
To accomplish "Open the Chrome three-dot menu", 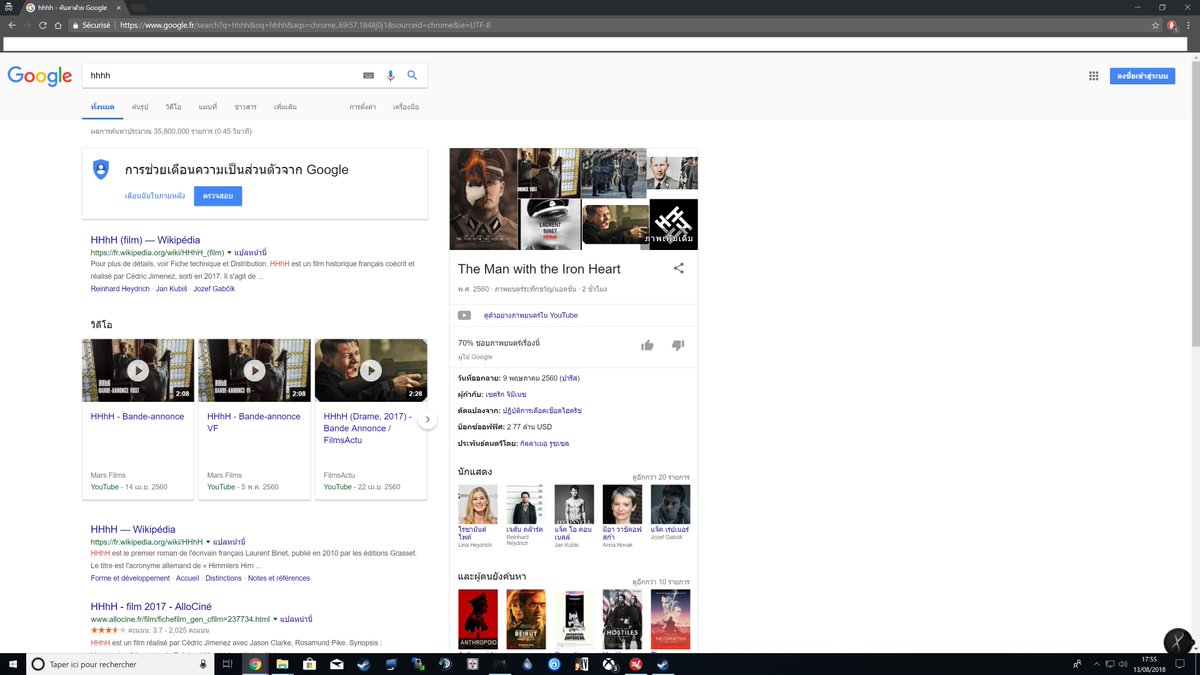I will point(1189,25).
